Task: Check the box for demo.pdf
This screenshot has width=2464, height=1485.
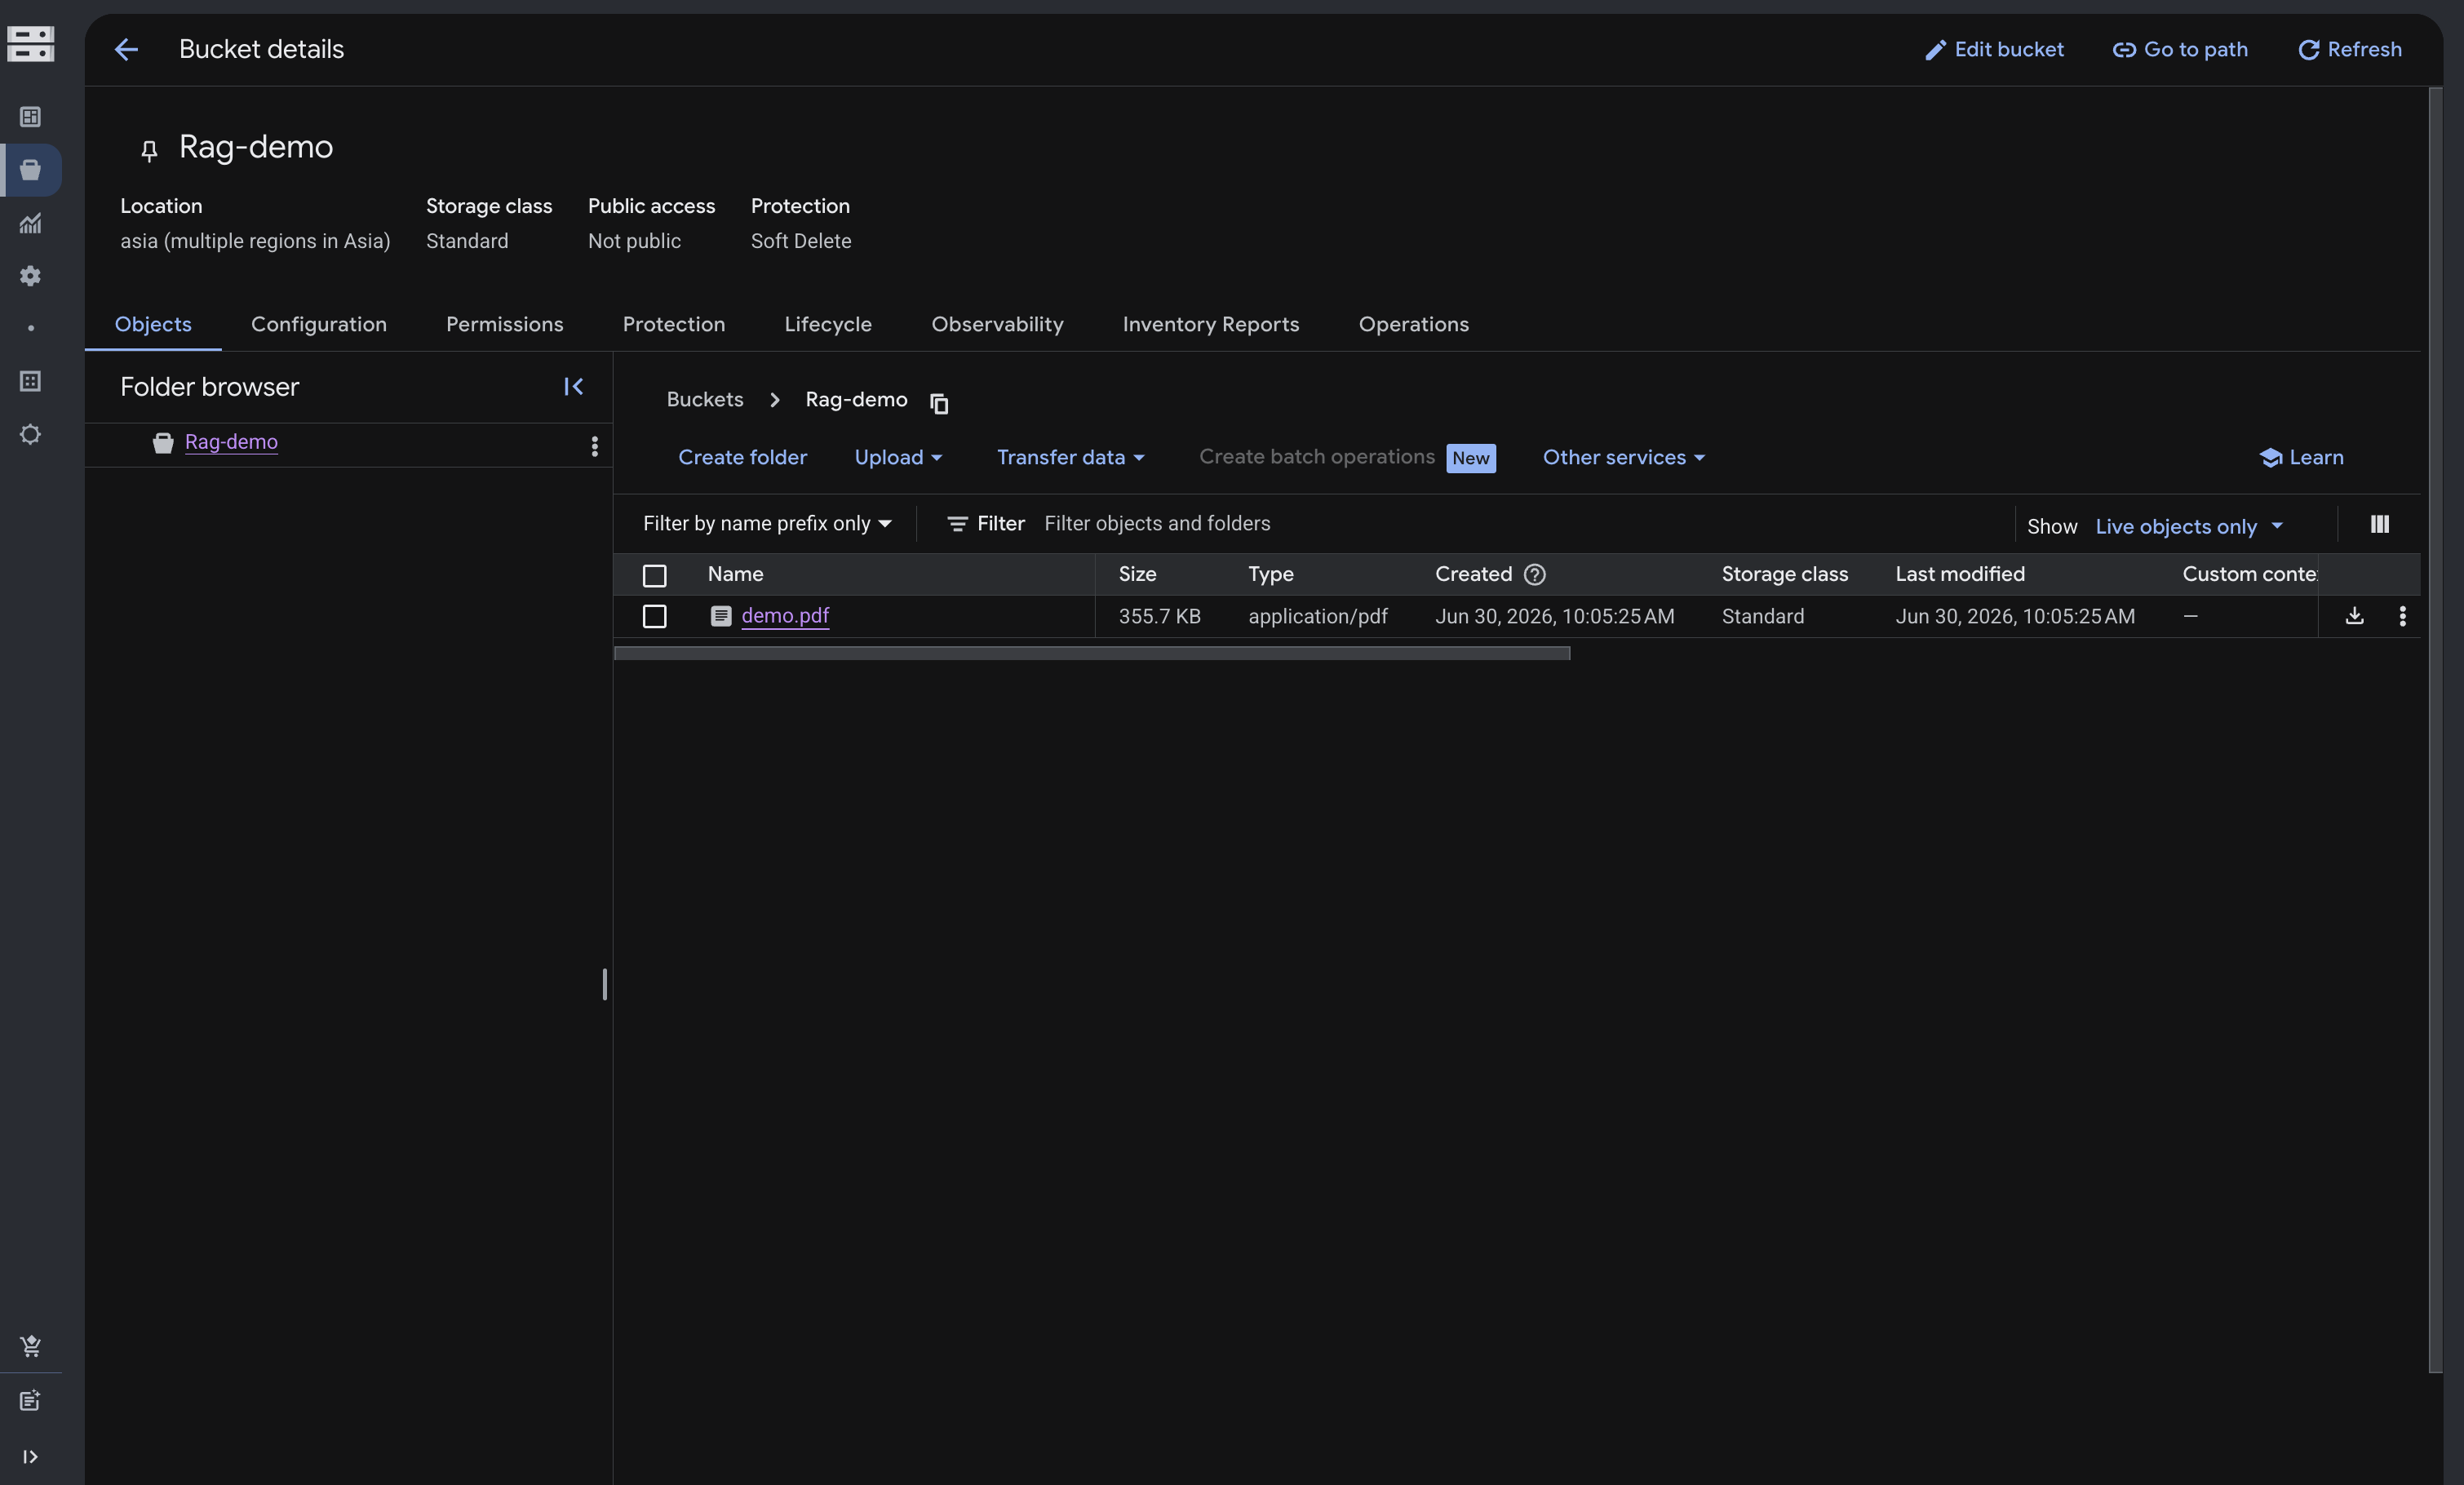Action: coord(654,616)
